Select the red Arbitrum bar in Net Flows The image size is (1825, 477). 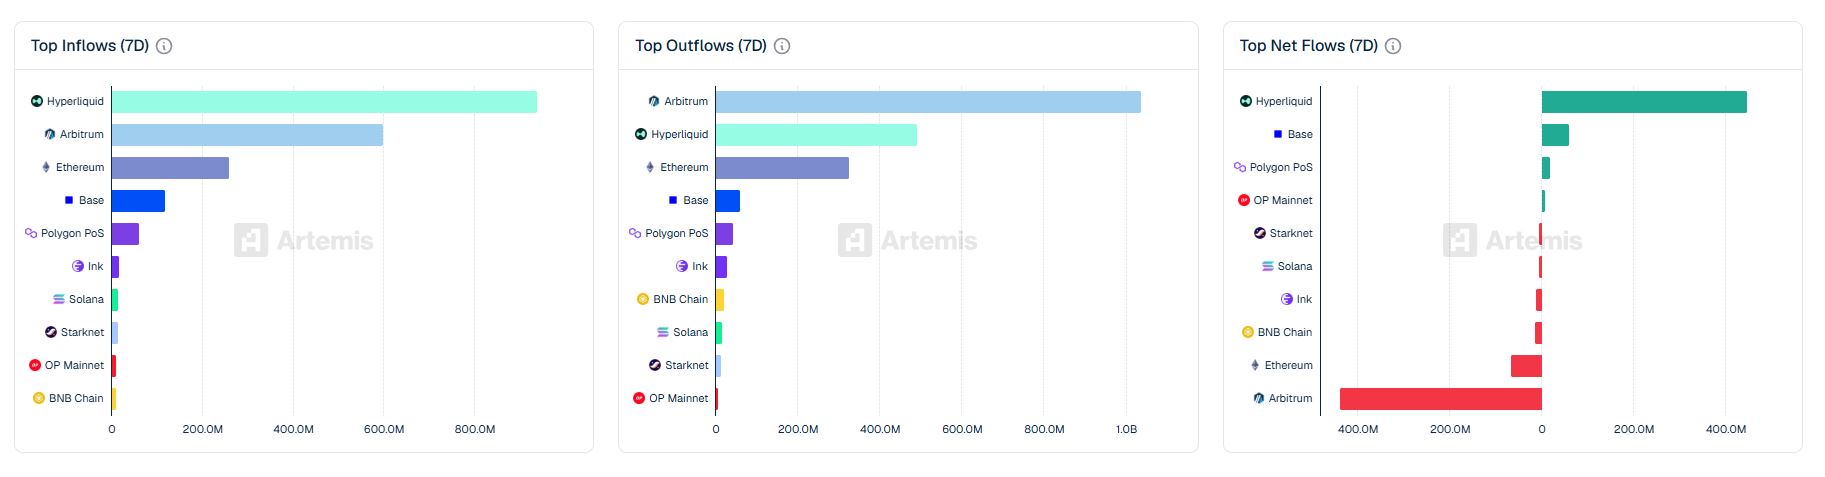[1441, 399]
